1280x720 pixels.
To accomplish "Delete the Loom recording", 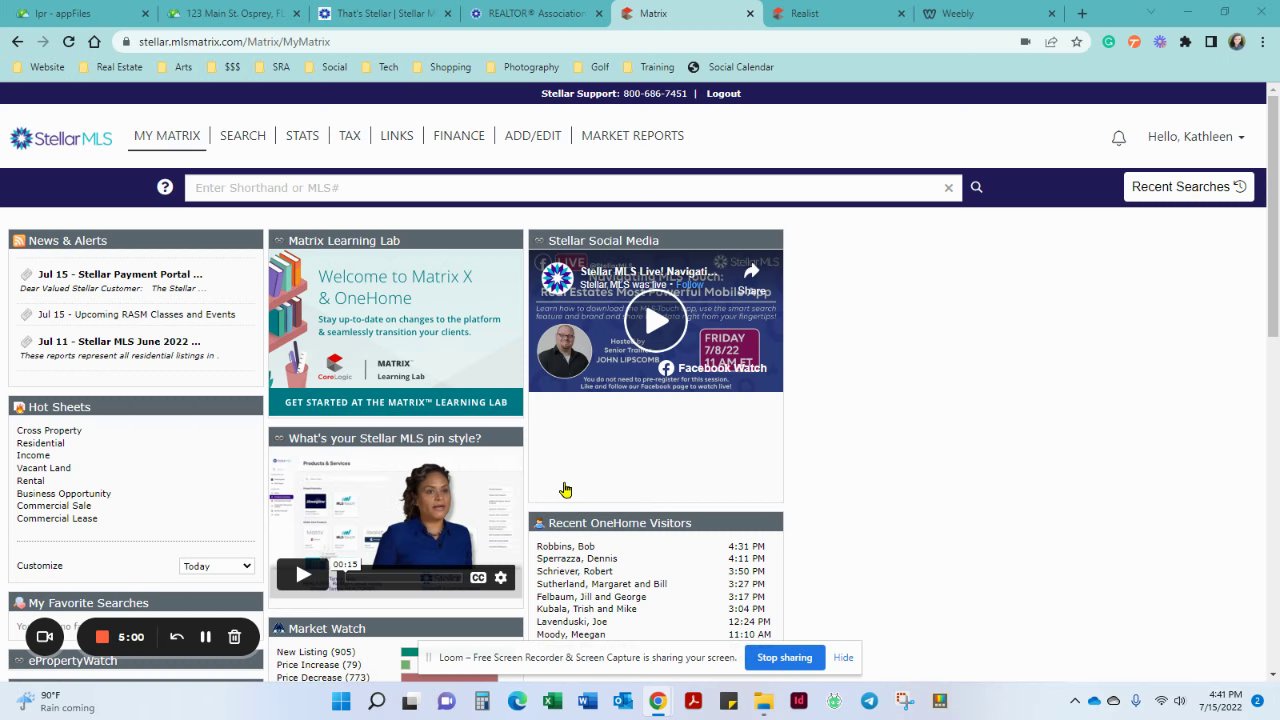I will coord(234,637).
